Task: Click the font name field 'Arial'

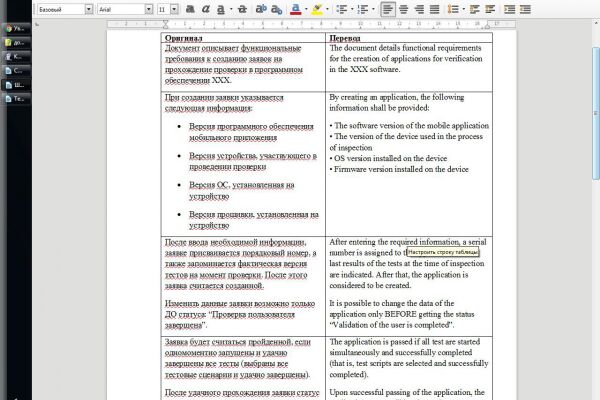Action: pyautogui.click(x=121, y=9)
